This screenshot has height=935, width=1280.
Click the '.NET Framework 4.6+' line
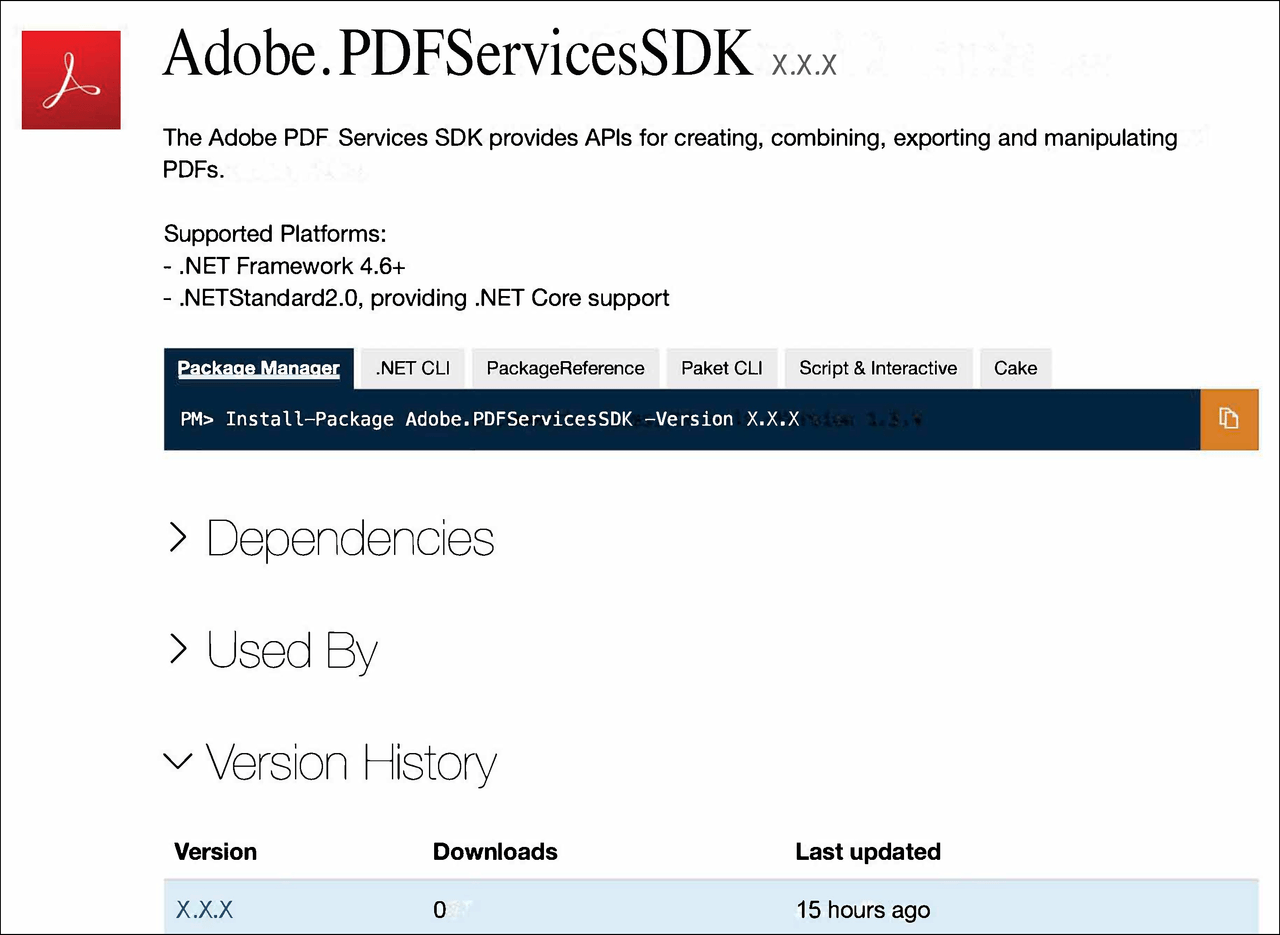[284, 266]
